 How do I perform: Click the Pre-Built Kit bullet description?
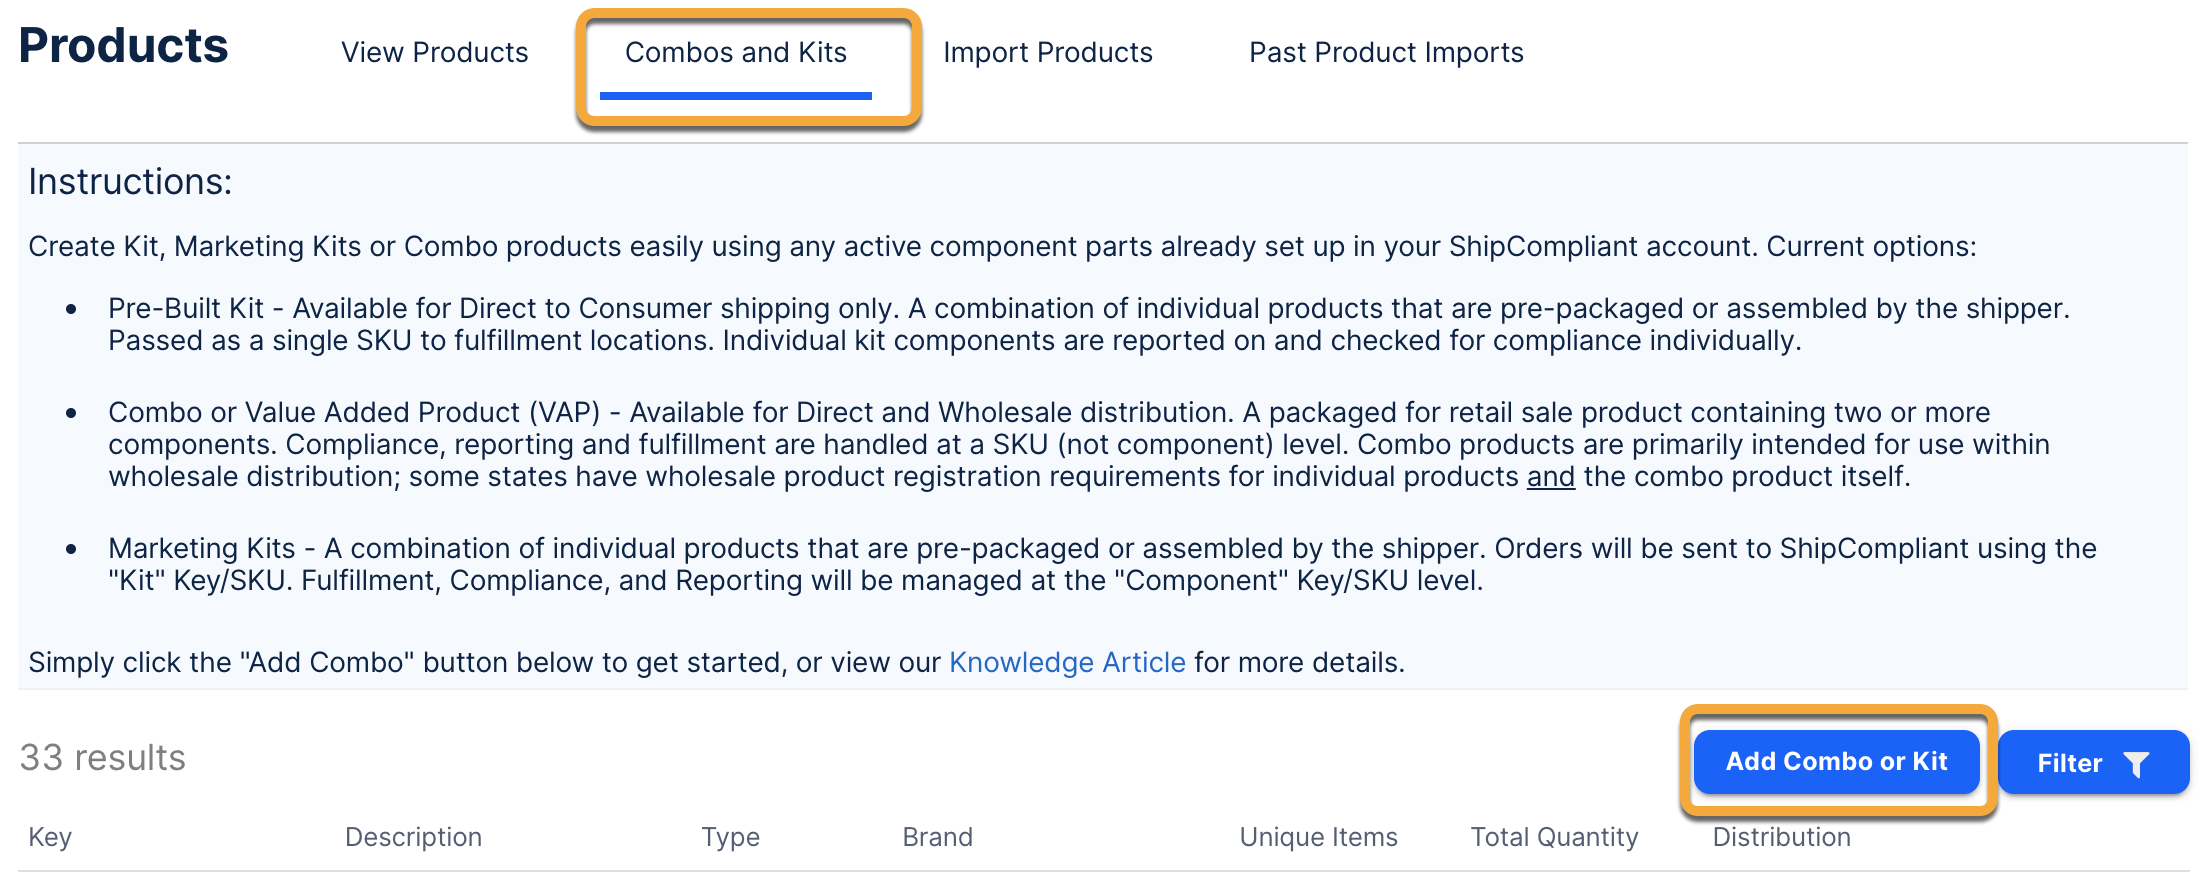point(1088,325)
